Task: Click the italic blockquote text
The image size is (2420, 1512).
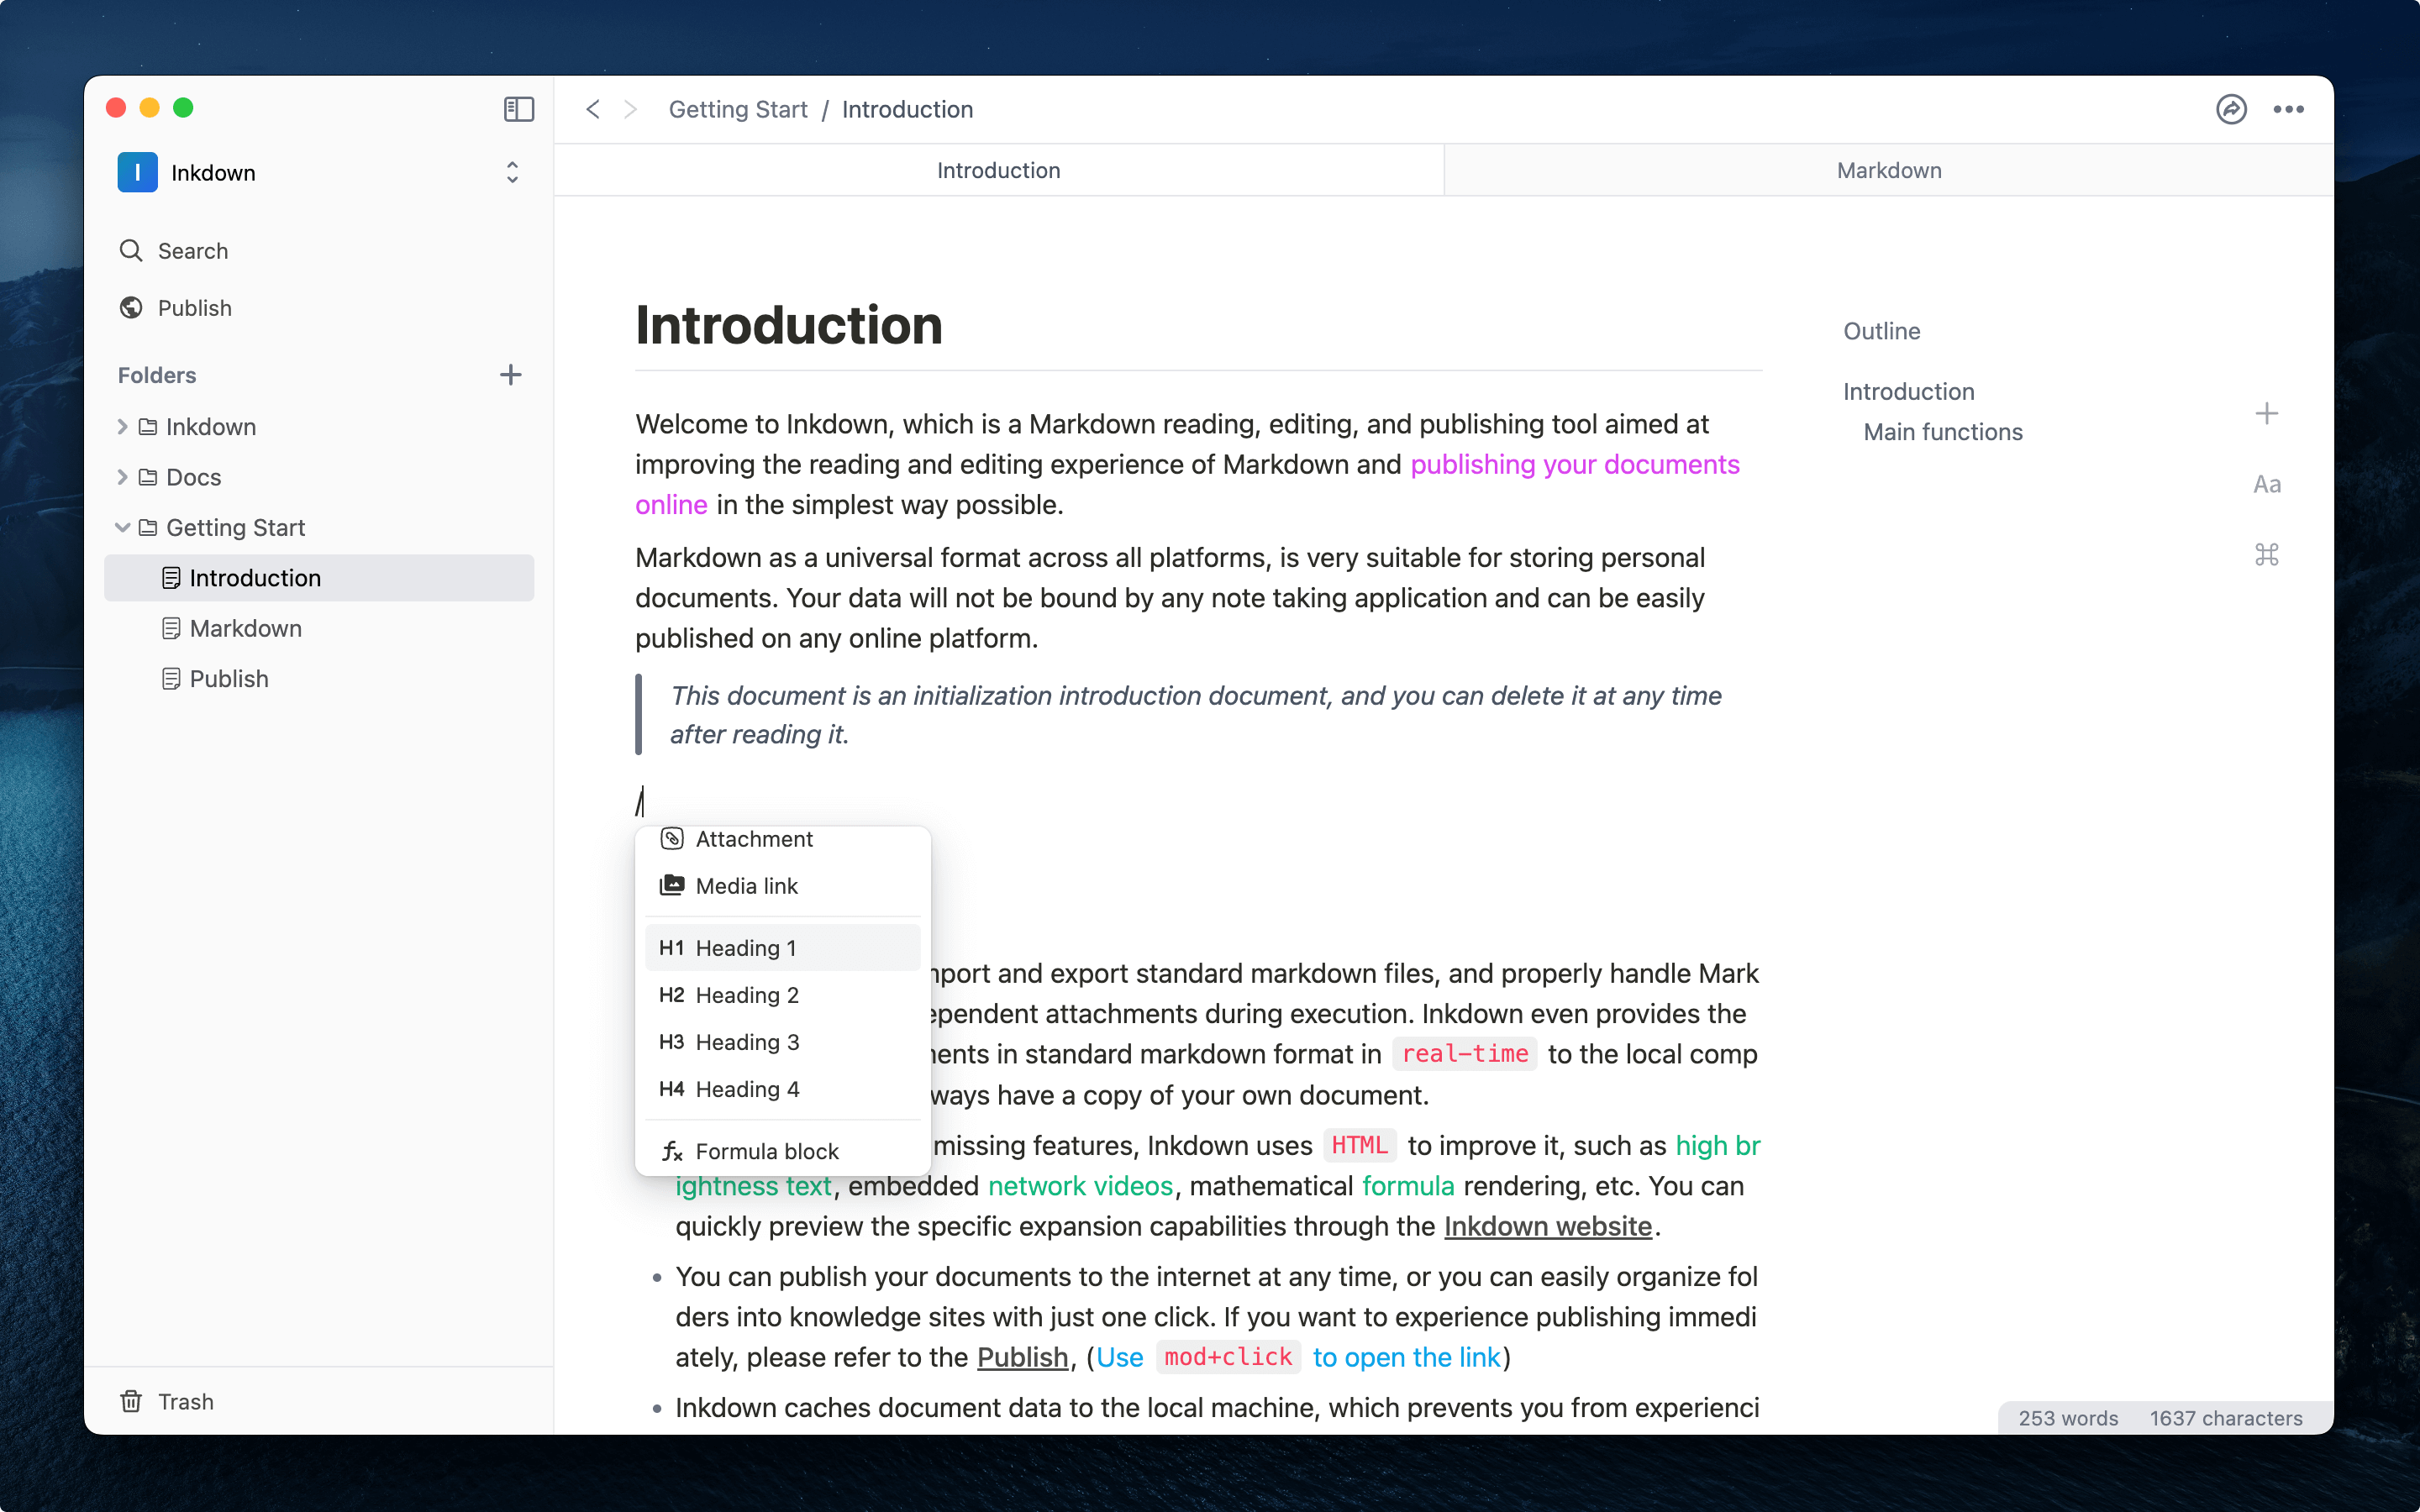Action: 1195,715
